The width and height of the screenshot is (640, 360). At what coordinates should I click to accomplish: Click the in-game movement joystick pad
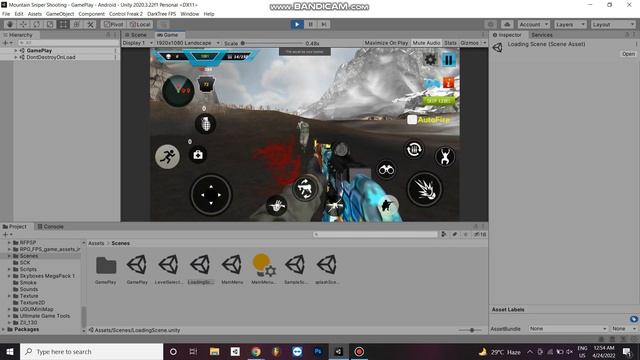(x=211, y=195)
